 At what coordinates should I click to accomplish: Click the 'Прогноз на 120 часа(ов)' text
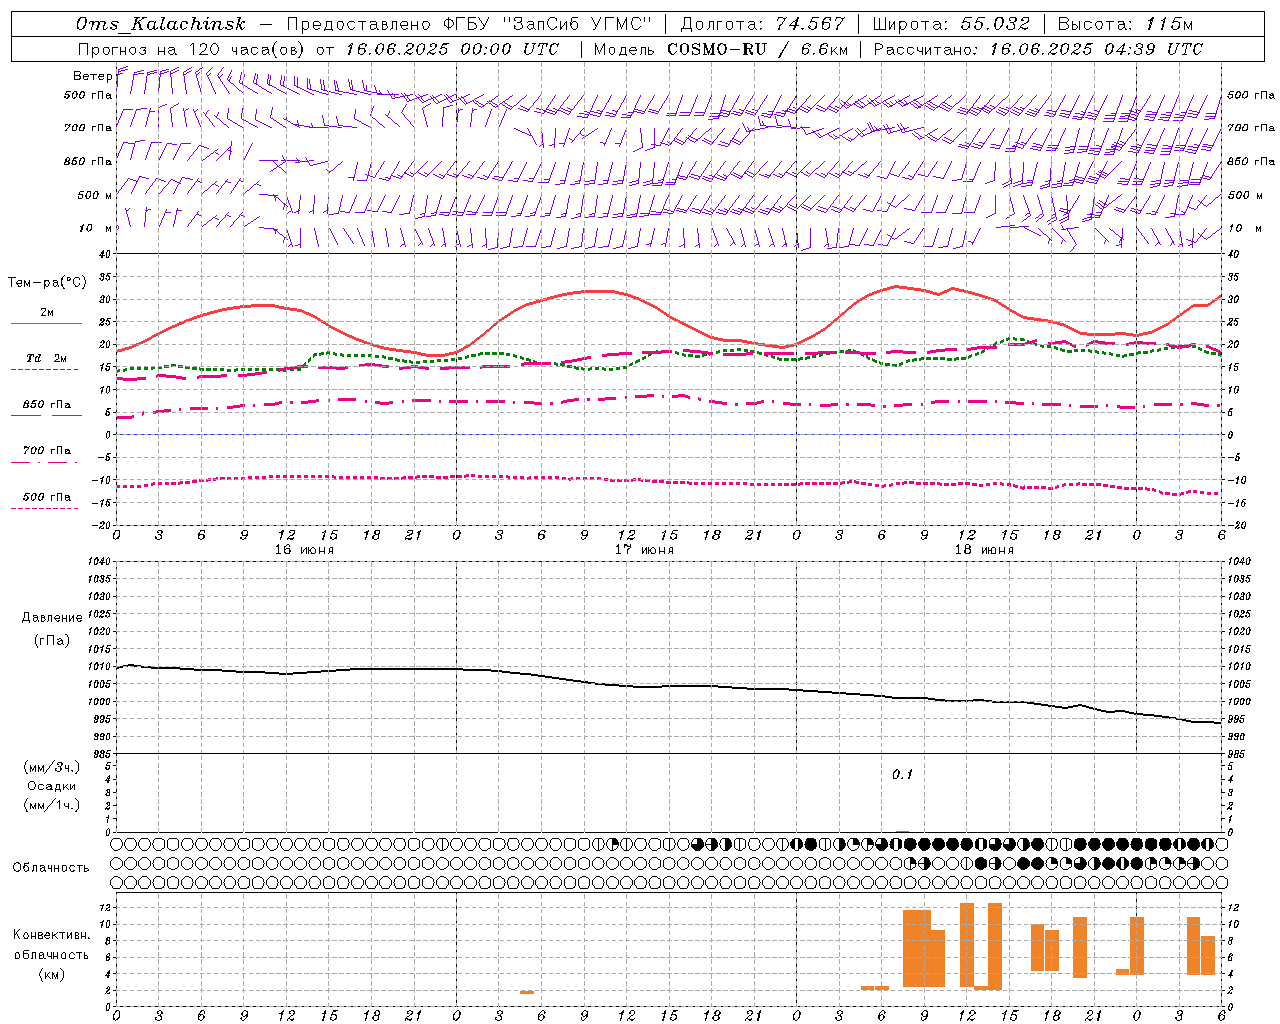coord(192,49)
